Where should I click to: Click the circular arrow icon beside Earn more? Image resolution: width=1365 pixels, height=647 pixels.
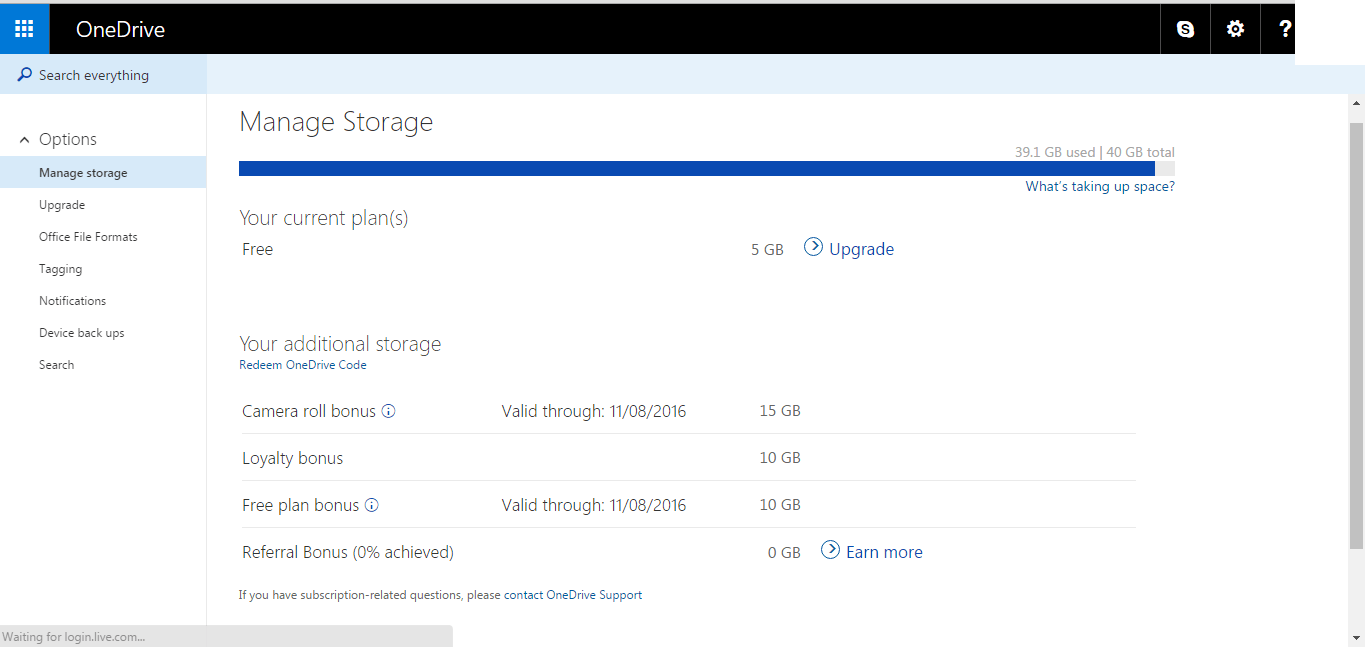coord(830,550)
